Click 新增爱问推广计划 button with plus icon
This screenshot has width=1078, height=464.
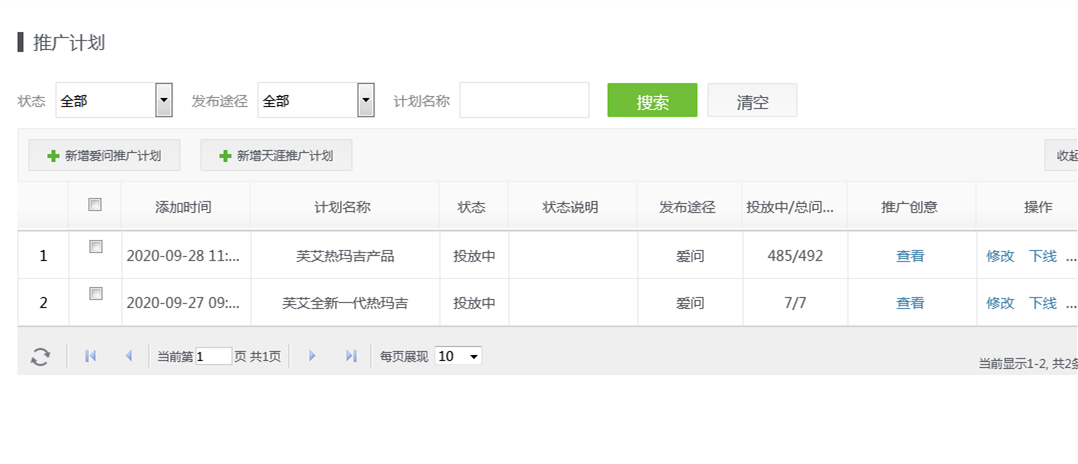click(104, 155)
